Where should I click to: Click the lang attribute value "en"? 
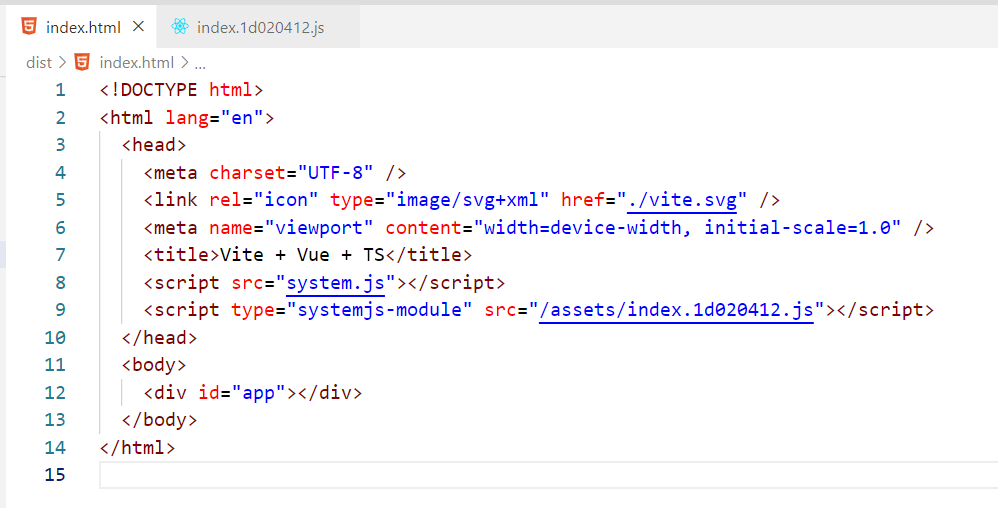(x=242, y=118)
